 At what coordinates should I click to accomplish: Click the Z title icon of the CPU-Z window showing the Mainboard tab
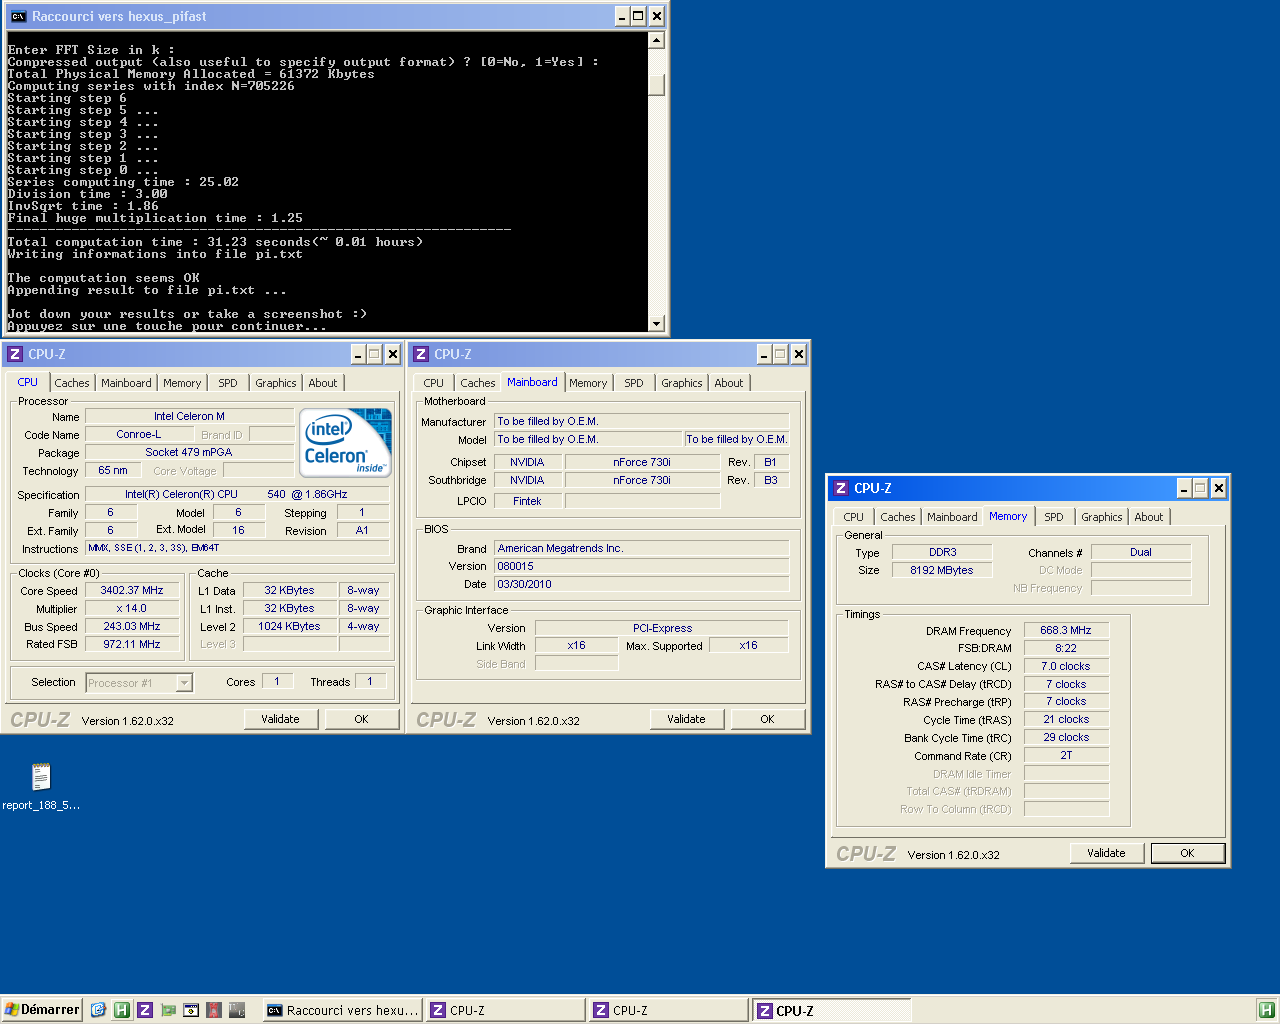coord(421,354)
